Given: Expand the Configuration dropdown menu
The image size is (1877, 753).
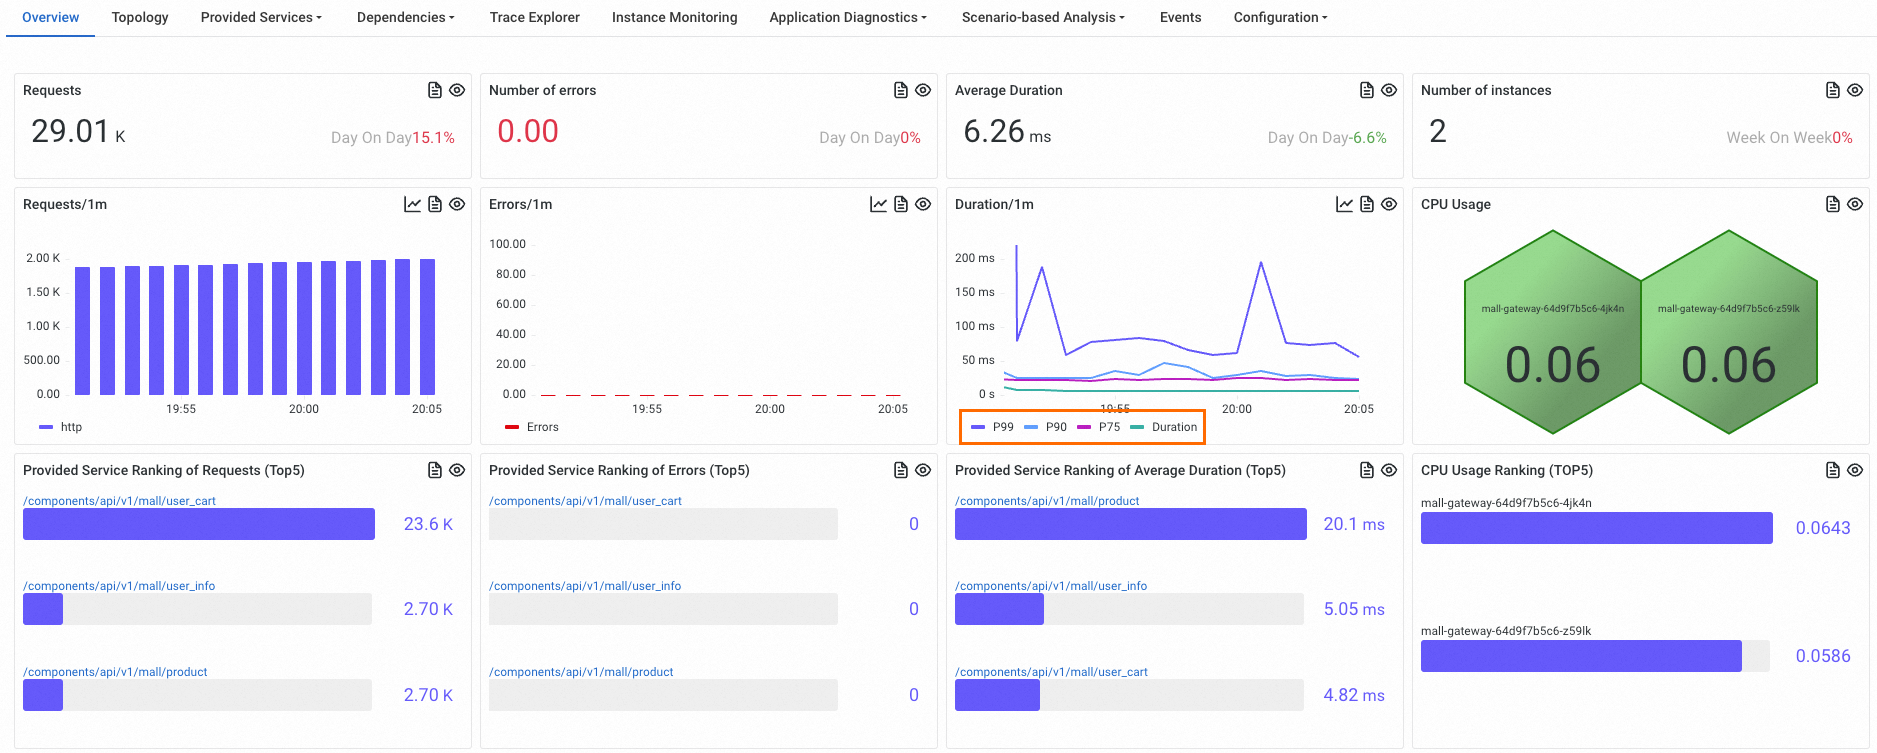Looking at the screenshot, I should [x=1280, y=17].
